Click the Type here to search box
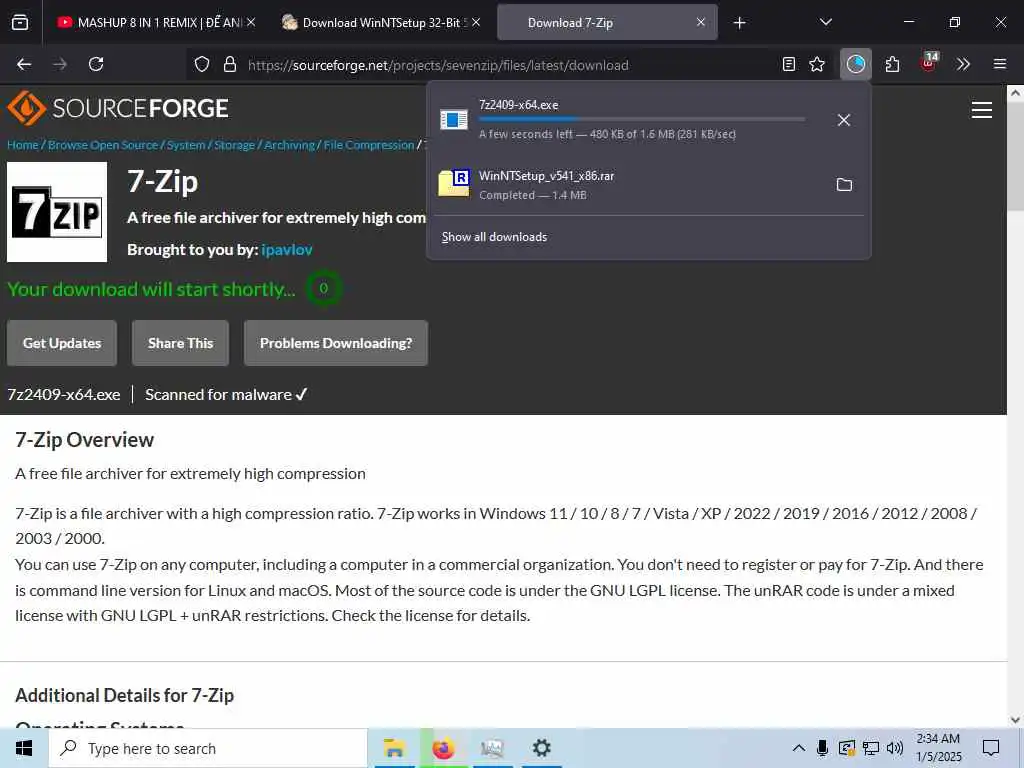1024x768 pixels. click(208, 748)
